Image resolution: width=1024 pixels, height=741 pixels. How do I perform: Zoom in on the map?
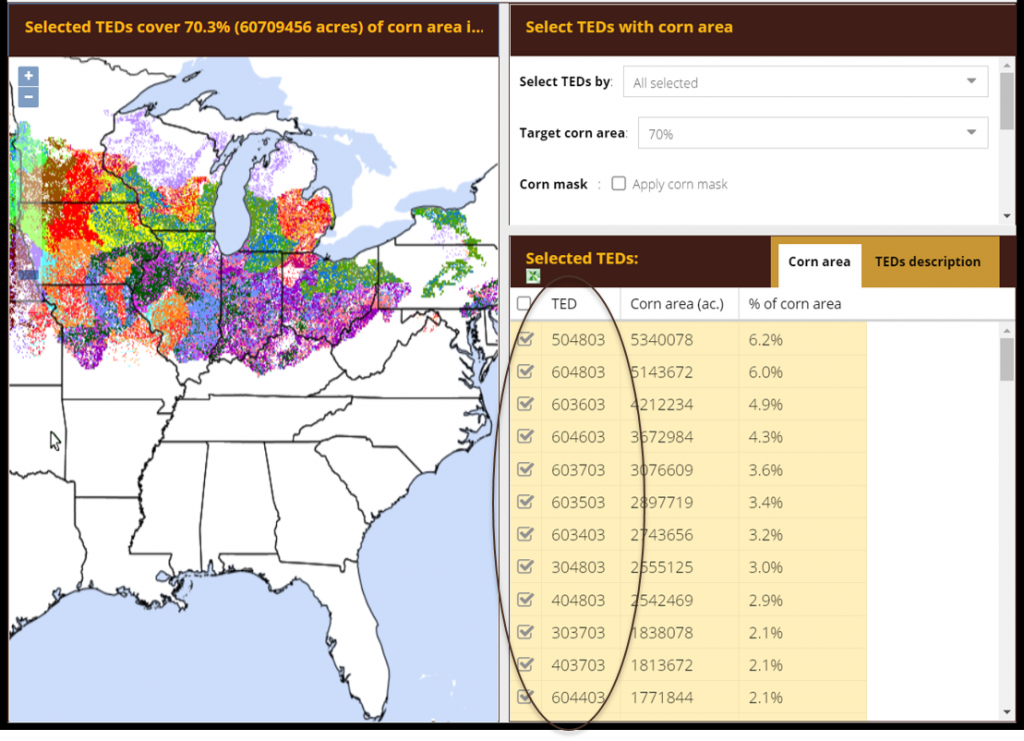[28, 76]
